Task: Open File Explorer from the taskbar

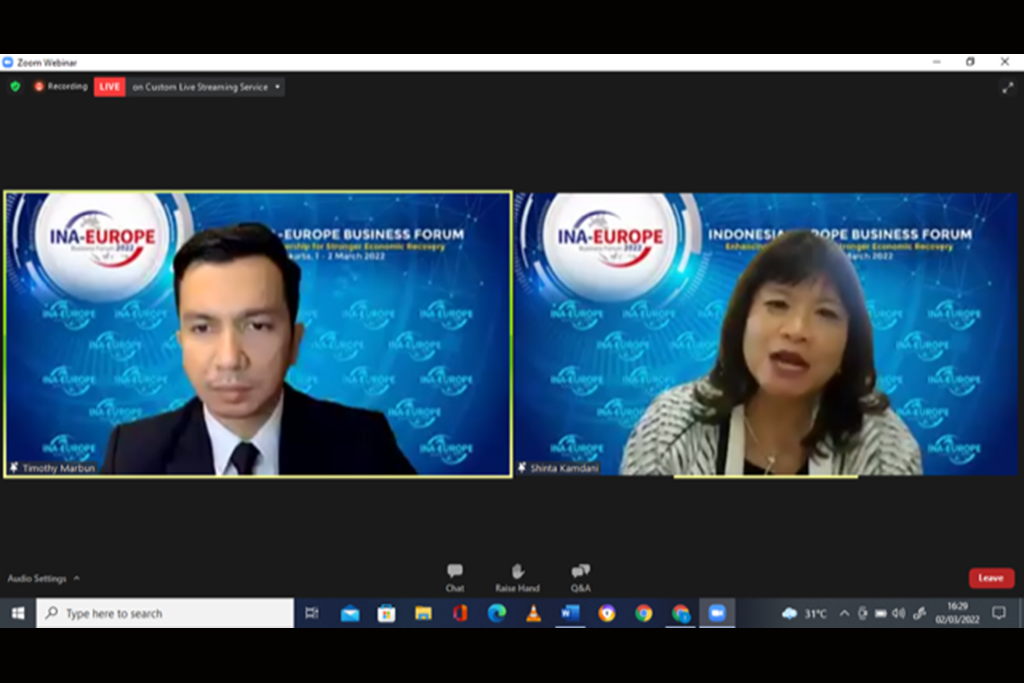Action: pos(423,613)
